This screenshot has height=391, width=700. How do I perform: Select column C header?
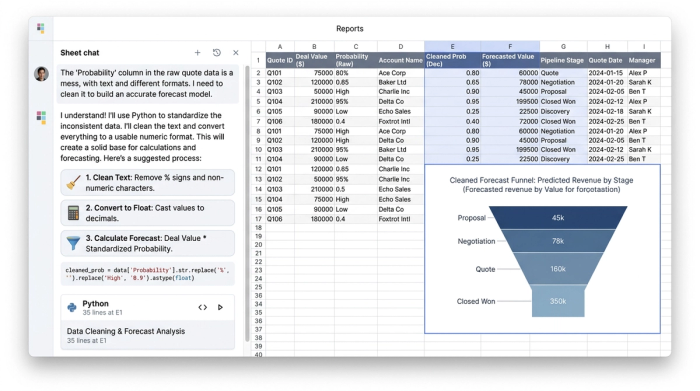[356, 46]
